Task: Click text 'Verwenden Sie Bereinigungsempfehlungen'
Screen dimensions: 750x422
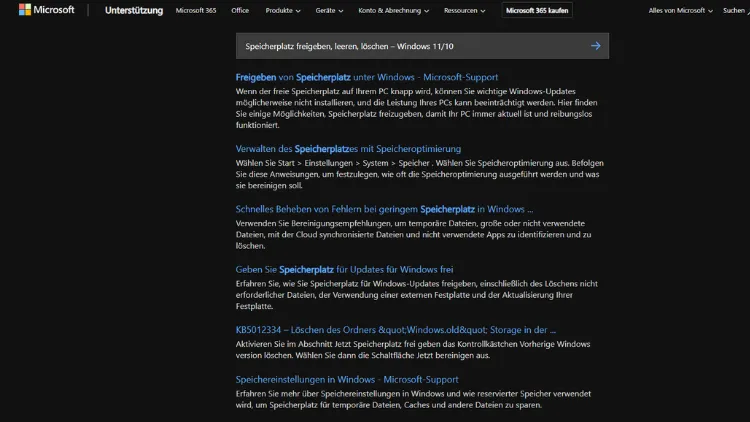Action: click(314, 223)
